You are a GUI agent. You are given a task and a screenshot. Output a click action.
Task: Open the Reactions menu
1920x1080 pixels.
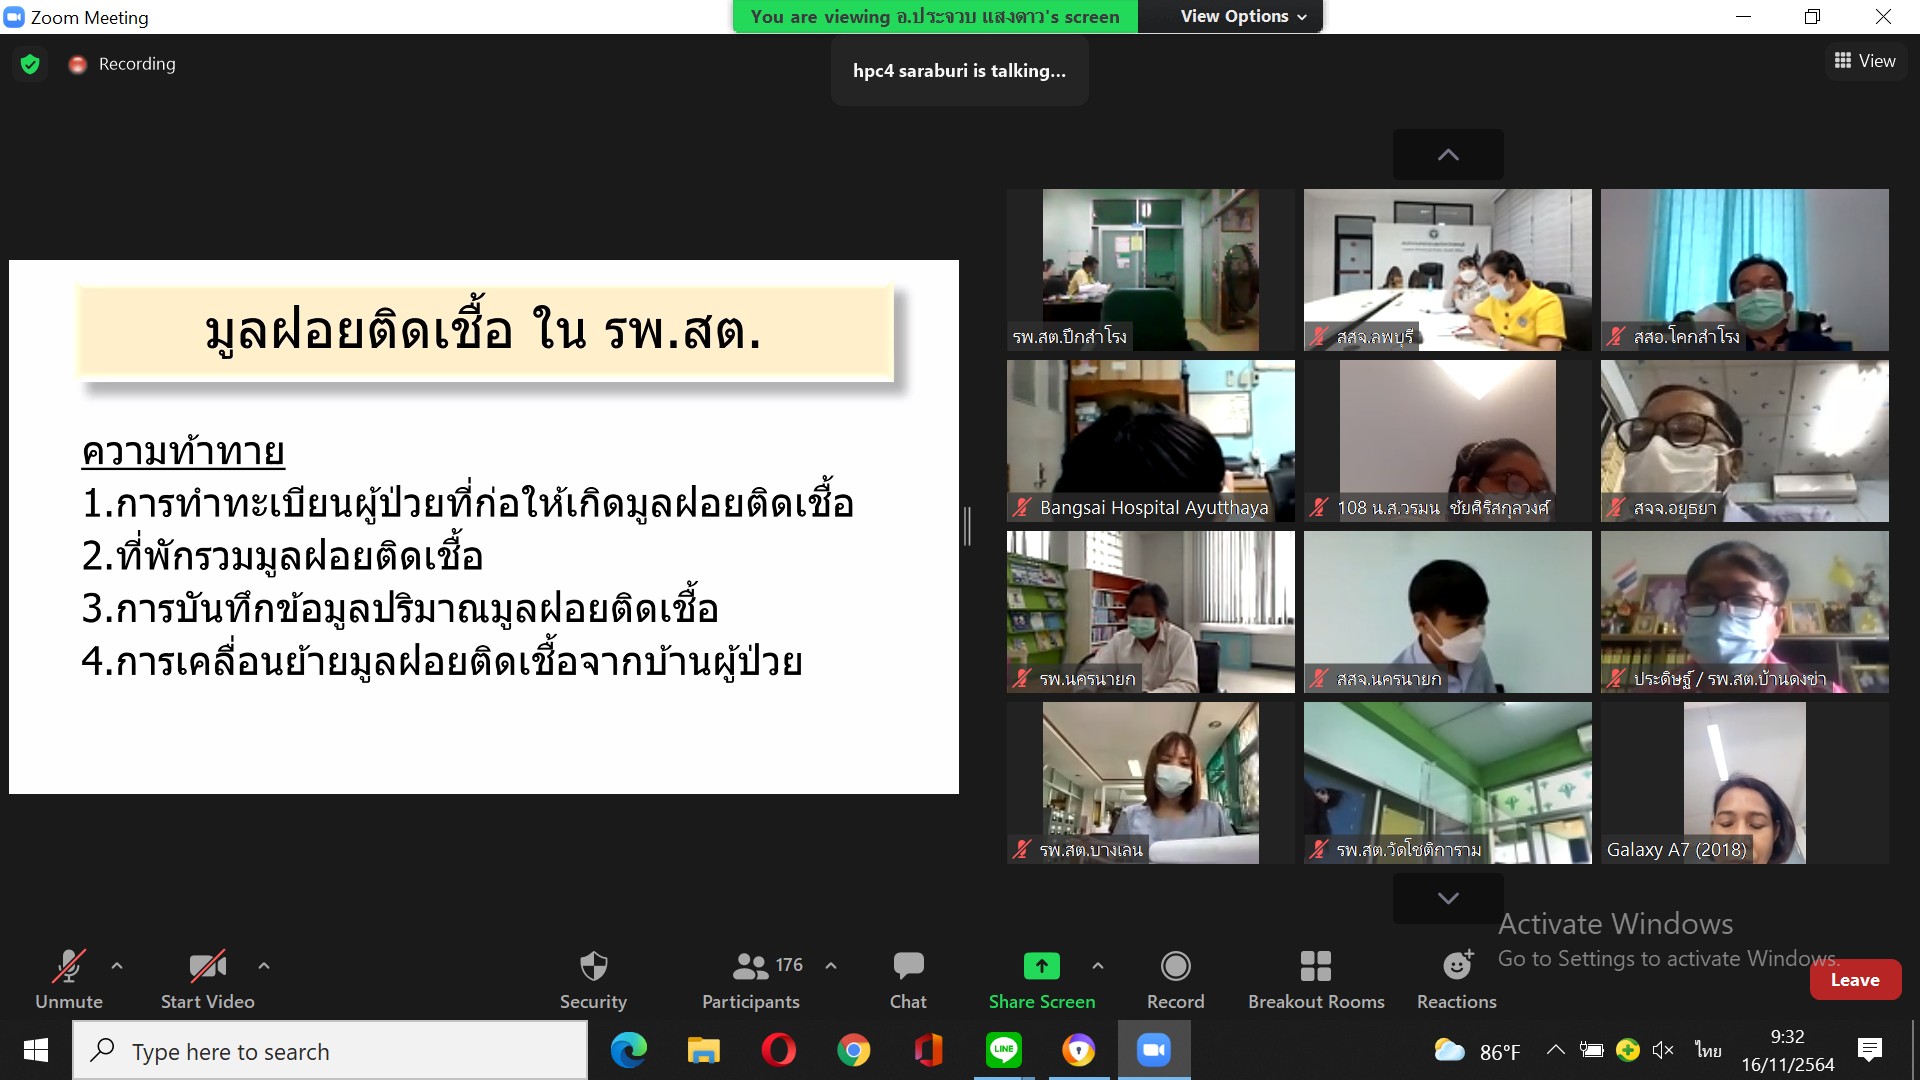tap(1457, 979)
